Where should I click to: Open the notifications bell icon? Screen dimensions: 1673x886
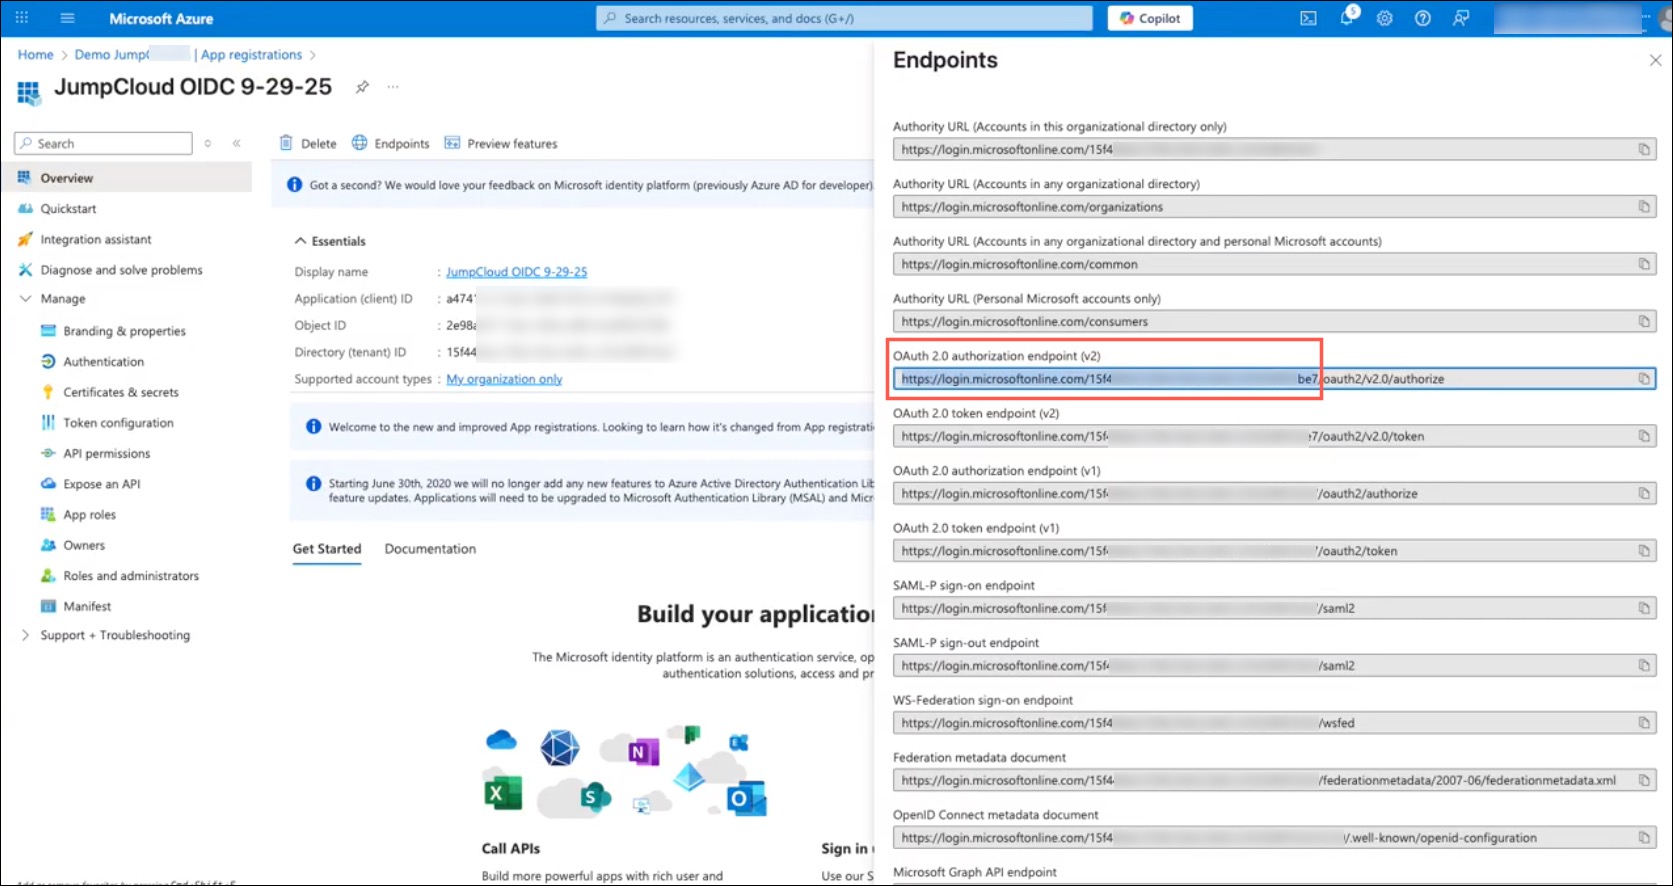(x=1347, y=18)
